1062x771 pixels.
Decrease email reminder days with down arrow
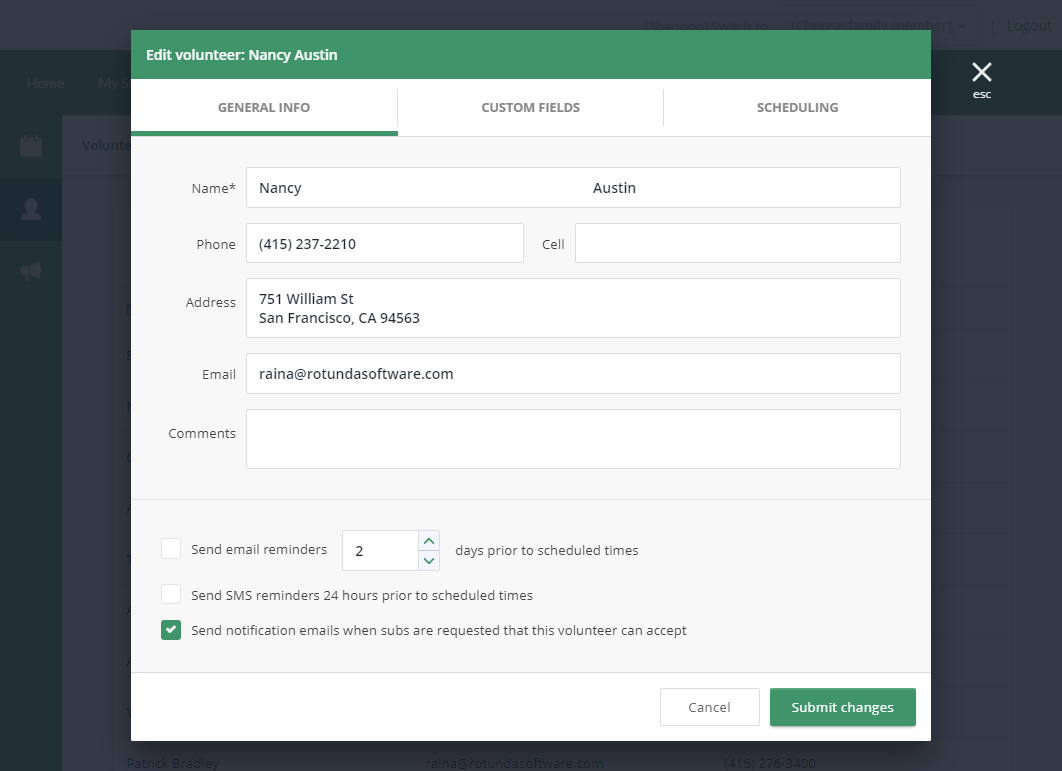[429, 560]
